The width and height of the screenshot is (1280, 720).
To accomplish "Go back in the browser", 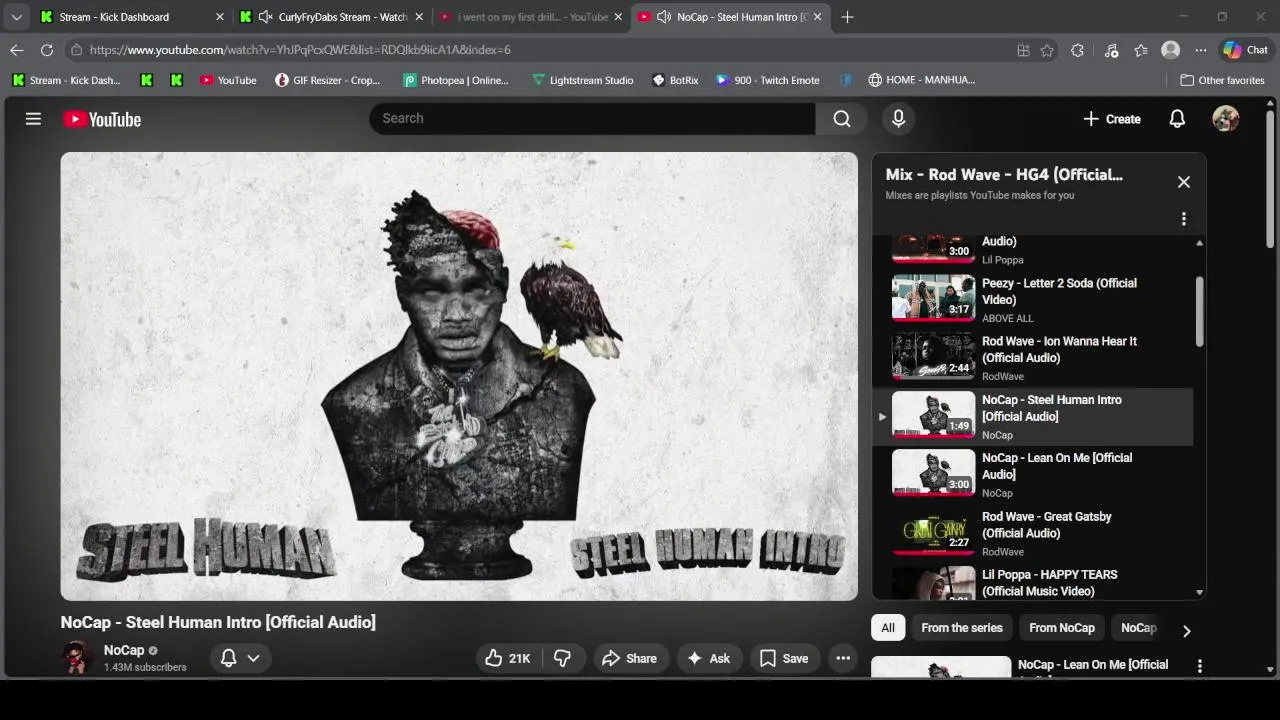I will tap(17, 49).
